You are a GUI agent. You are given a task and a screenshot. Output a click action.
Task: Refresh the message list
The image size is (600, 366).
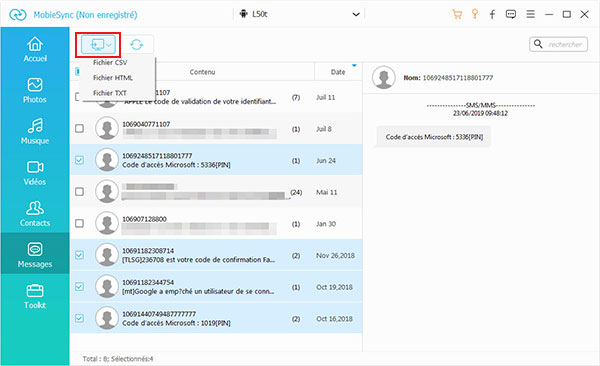(137, 45)
